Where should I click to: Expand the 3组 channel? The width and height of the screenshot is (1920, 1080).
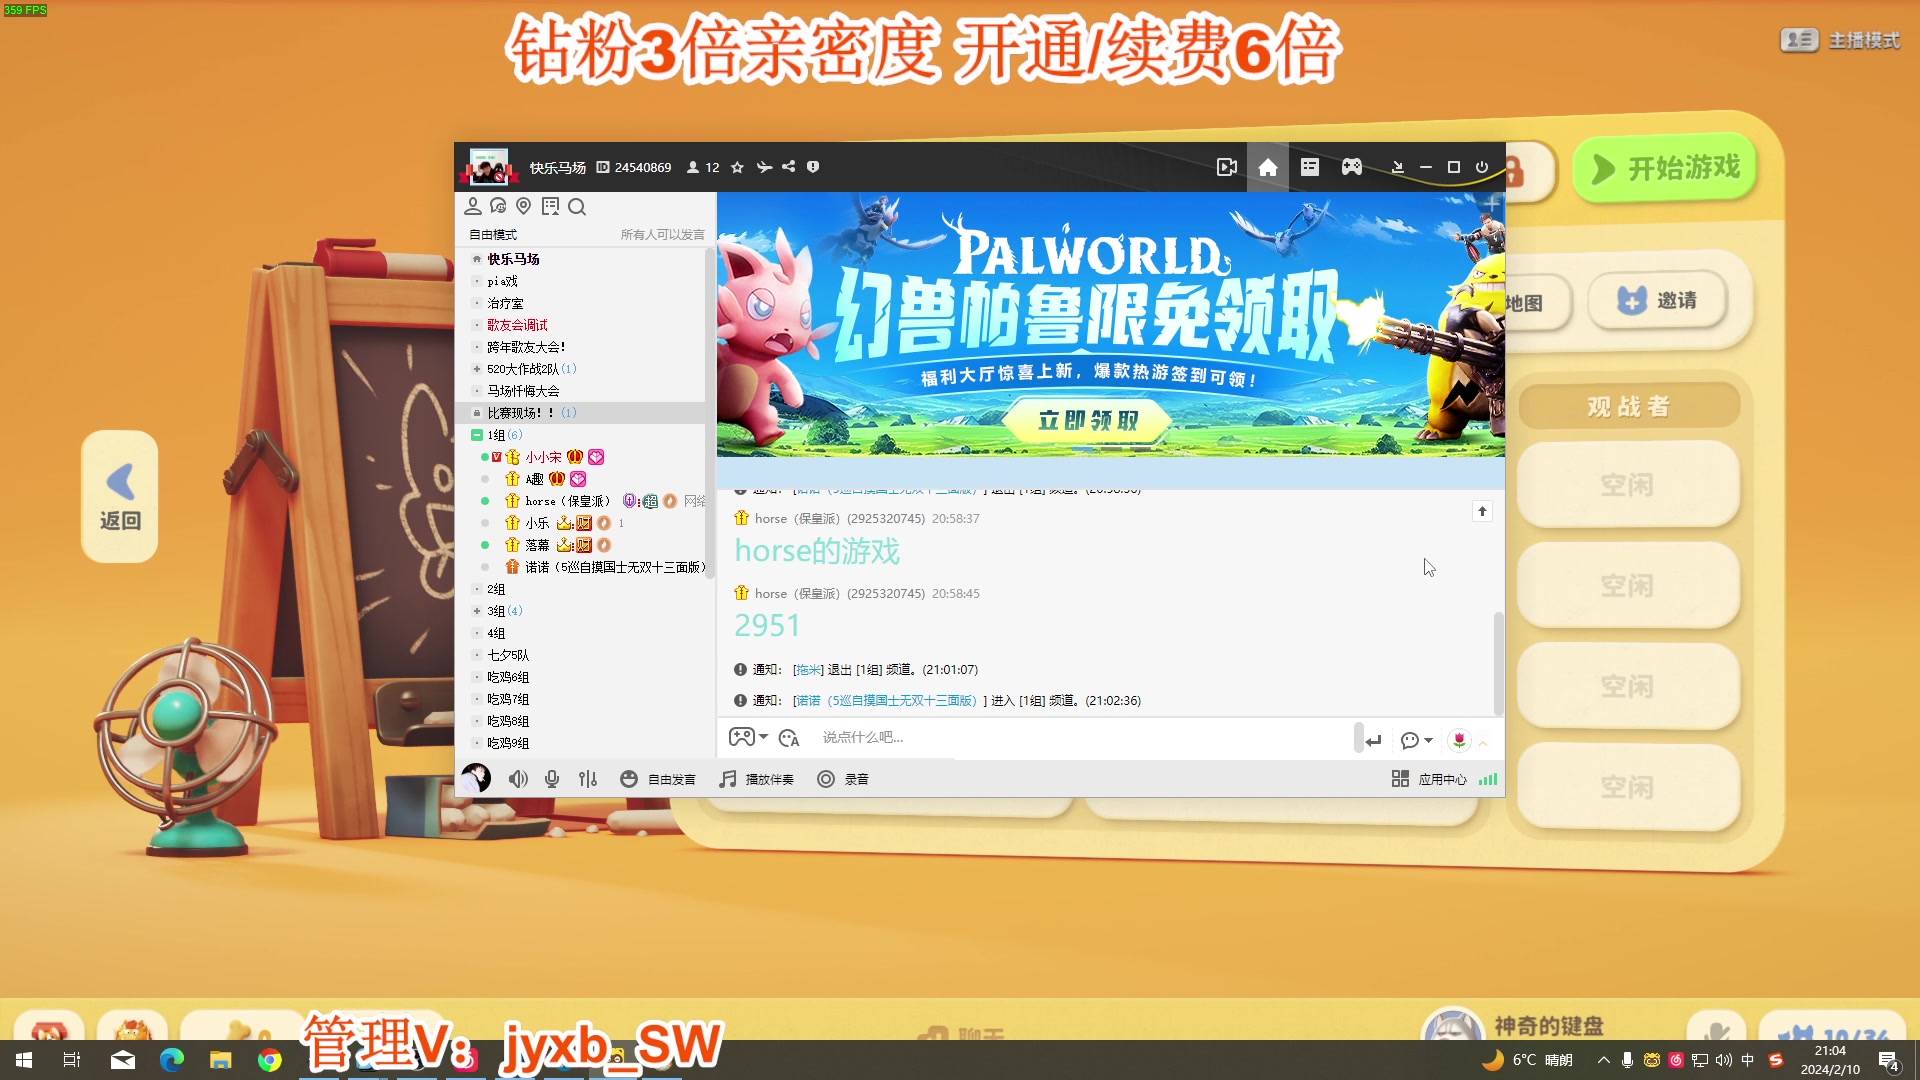tap(477, 611)
